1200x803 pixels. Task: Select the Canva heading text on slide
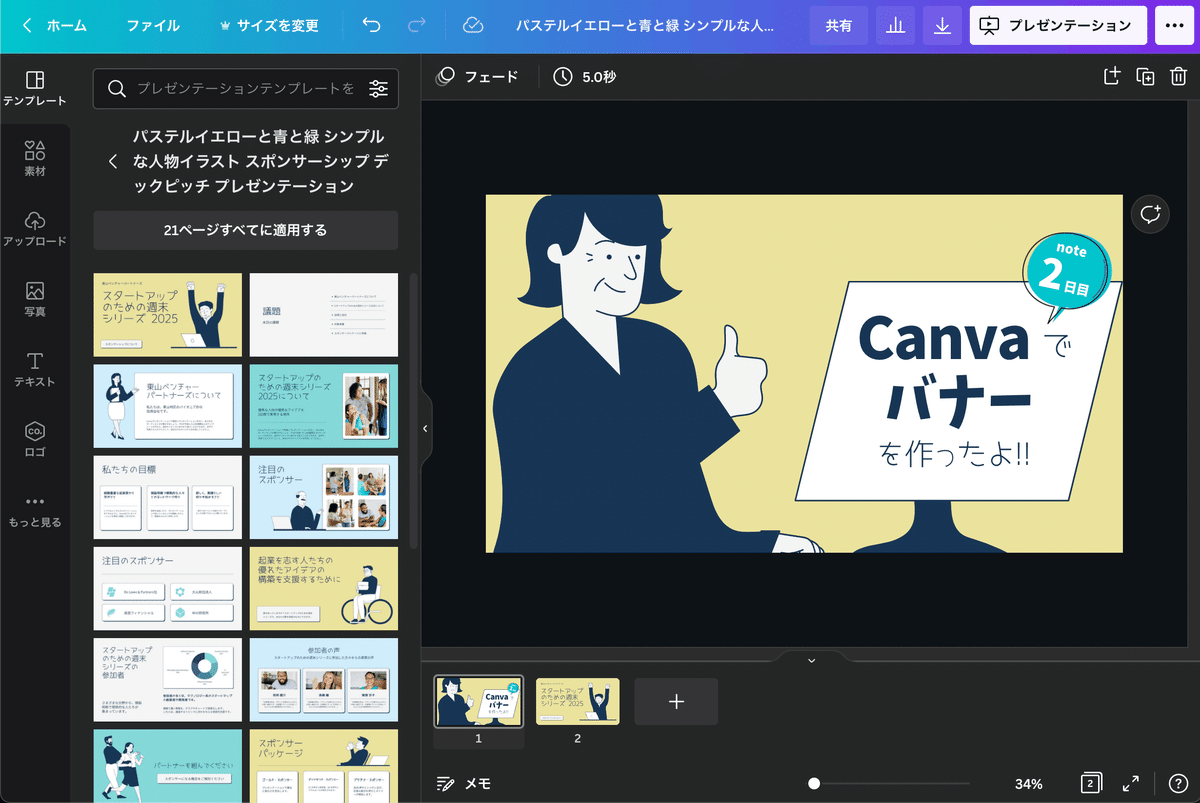[x=944, y=338]
